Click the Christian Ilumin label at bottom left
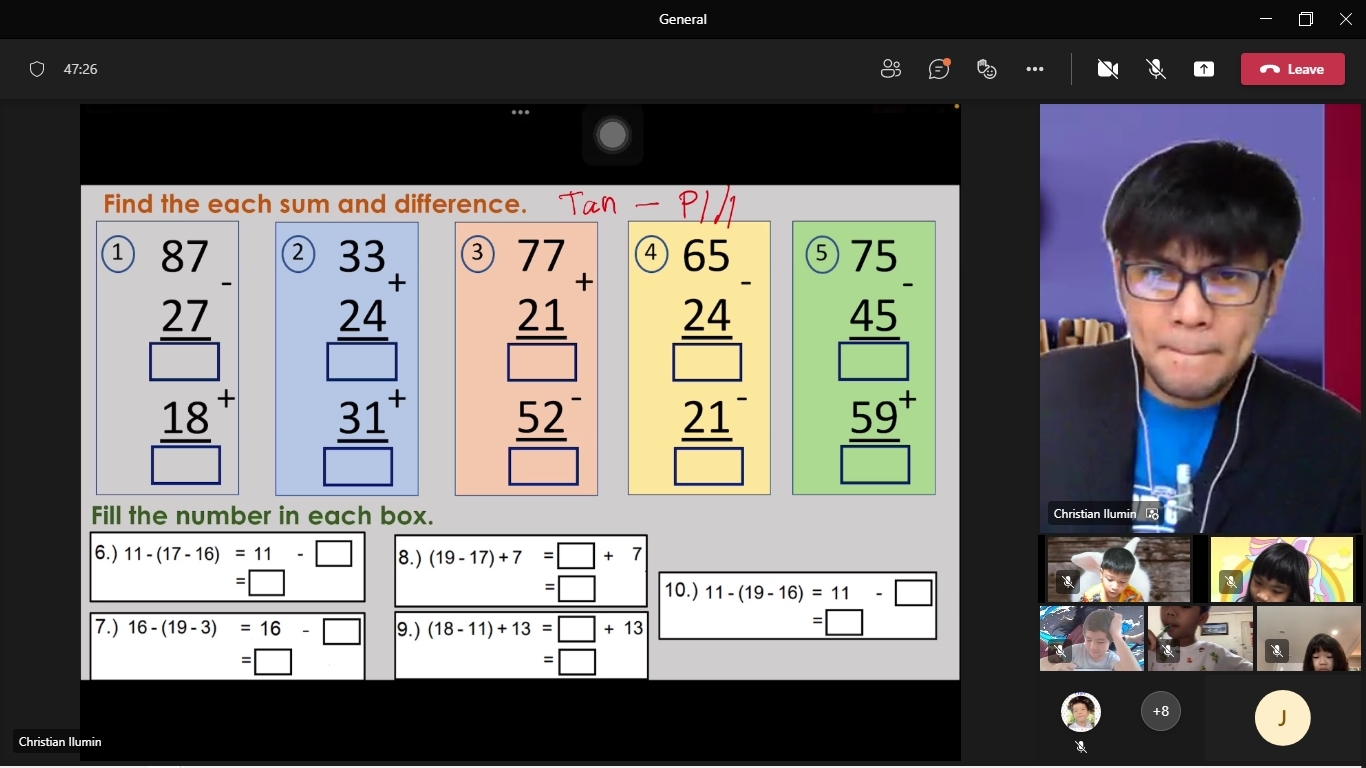This screenshot has height=768, width=1366. tap(60, 742)
